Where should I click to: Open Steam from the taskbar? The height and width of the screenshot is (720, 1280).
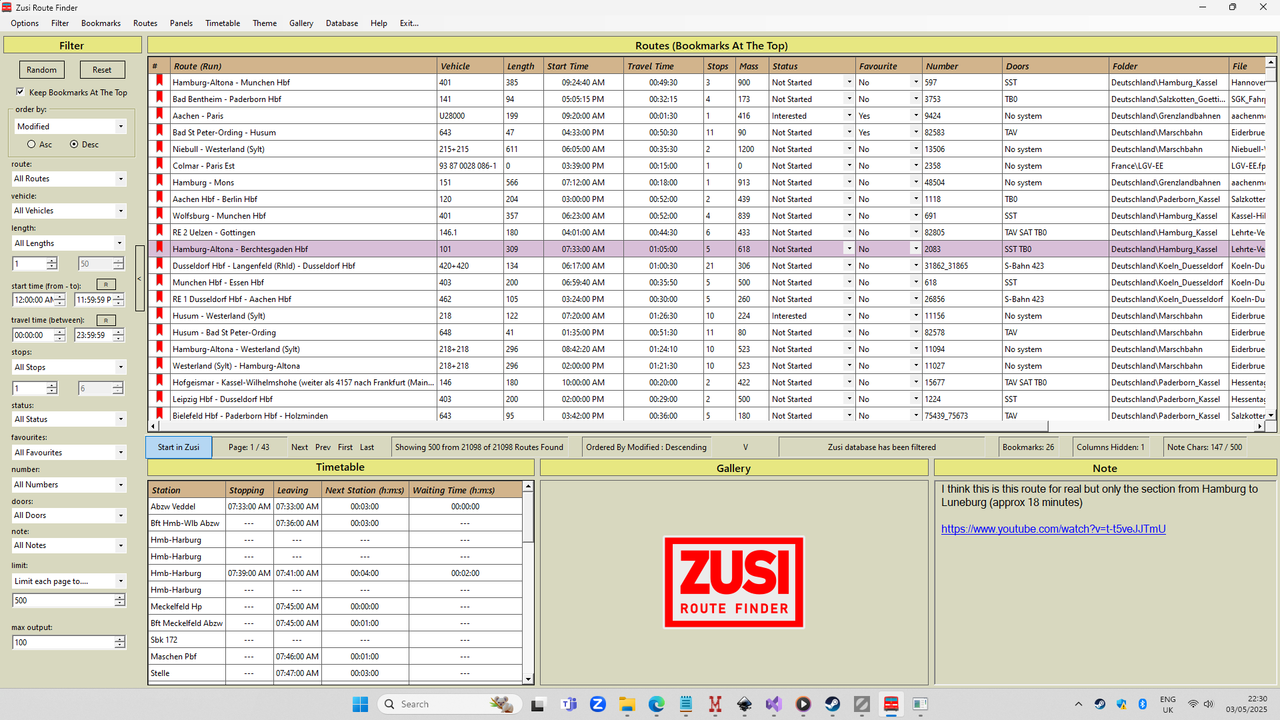[831, 704]
